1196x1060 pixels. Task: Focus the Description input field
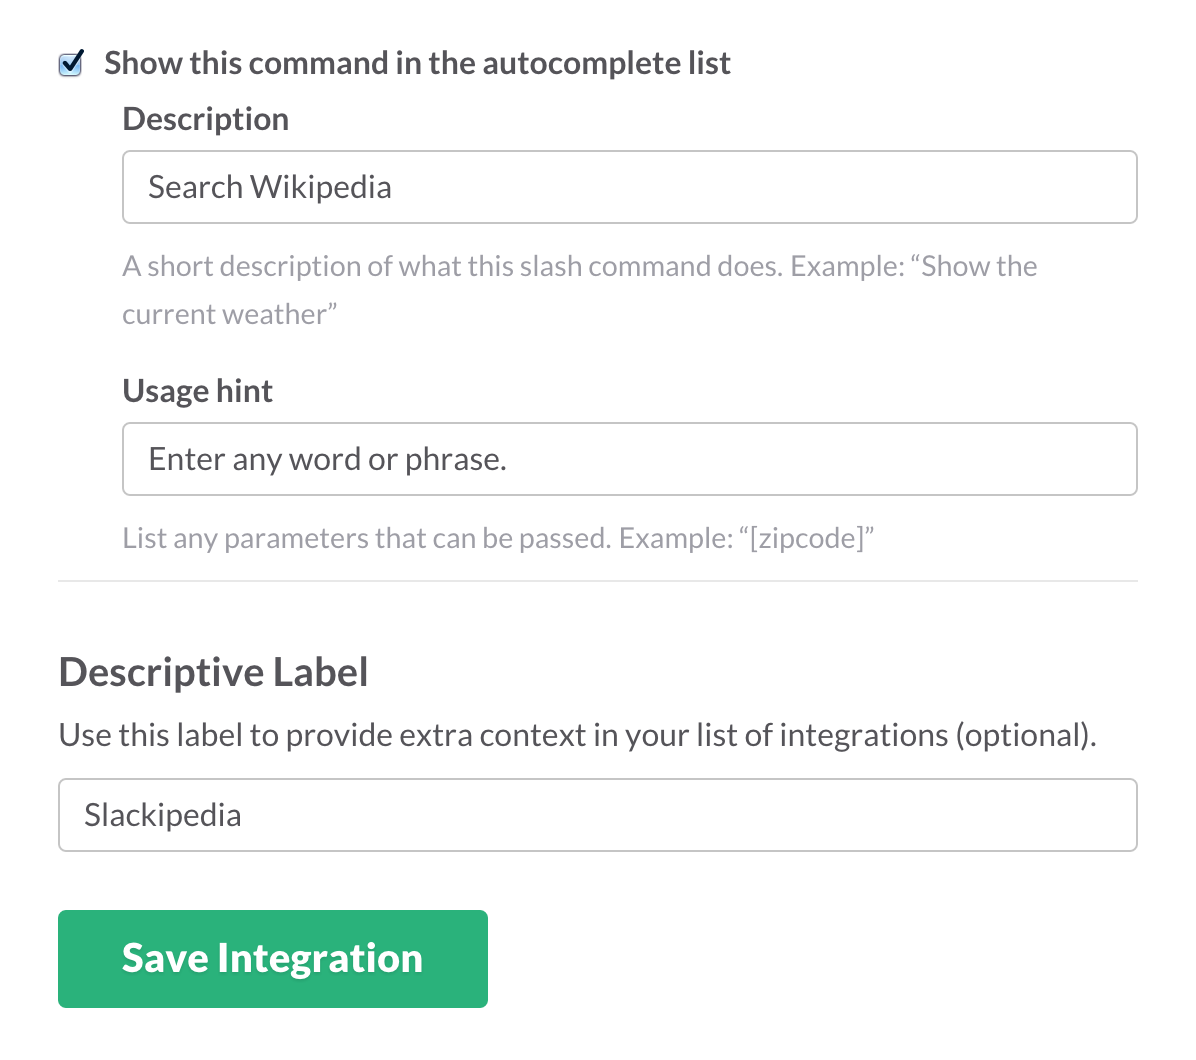tap(629, 187)
